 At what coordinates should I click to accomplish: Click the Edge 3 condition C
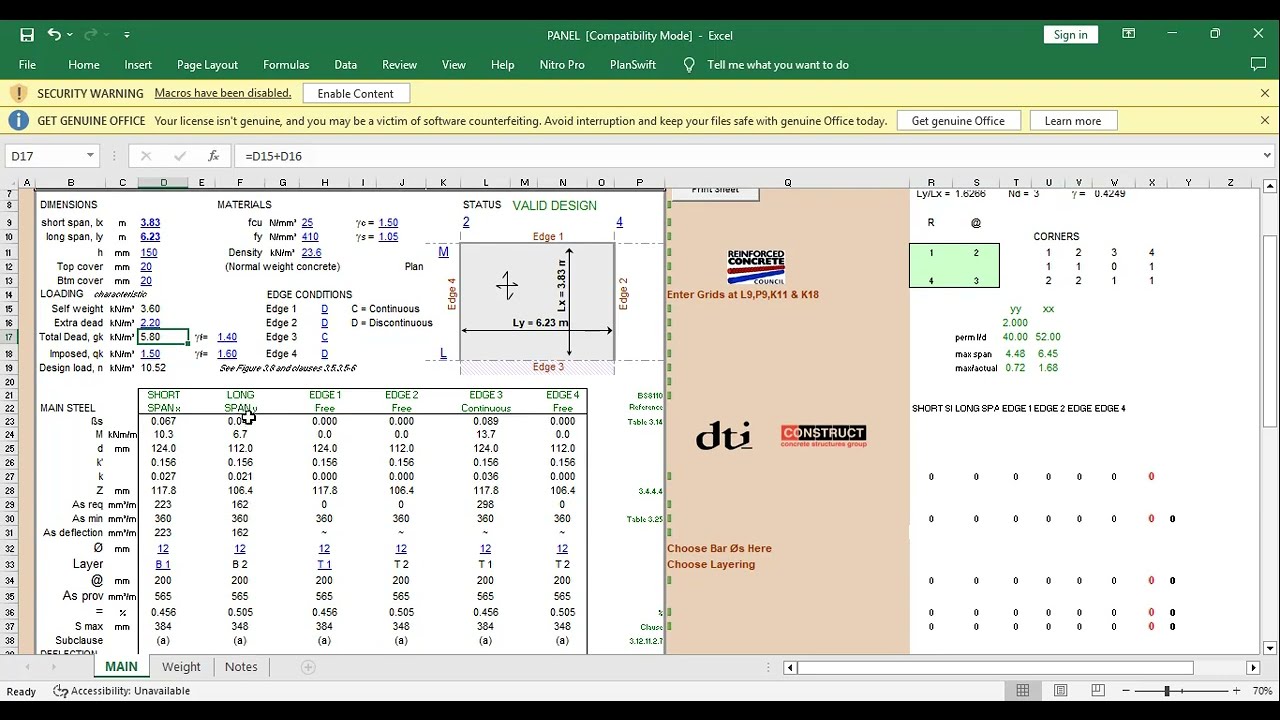coord(324,338)
